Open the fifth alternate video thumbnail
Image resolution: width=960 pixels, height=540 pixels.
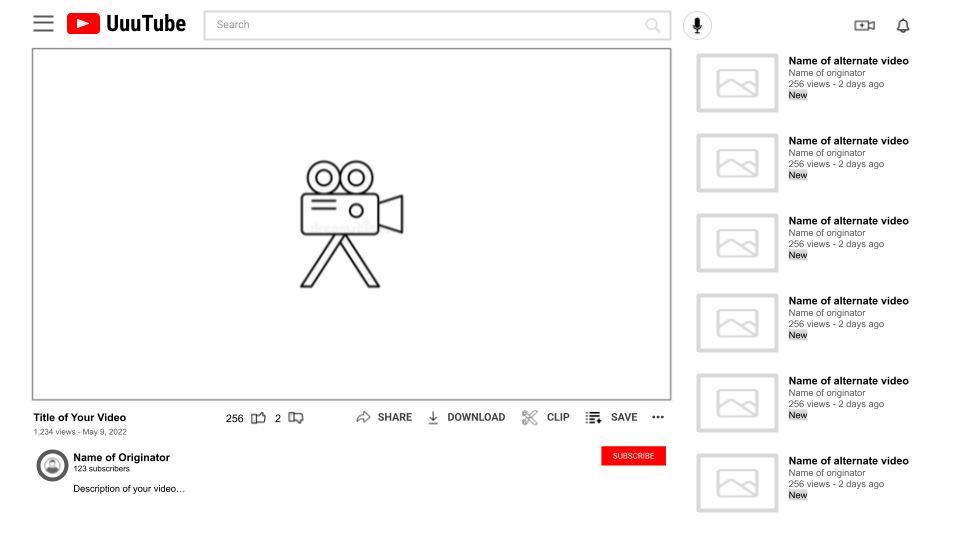[x=737, y=403]
